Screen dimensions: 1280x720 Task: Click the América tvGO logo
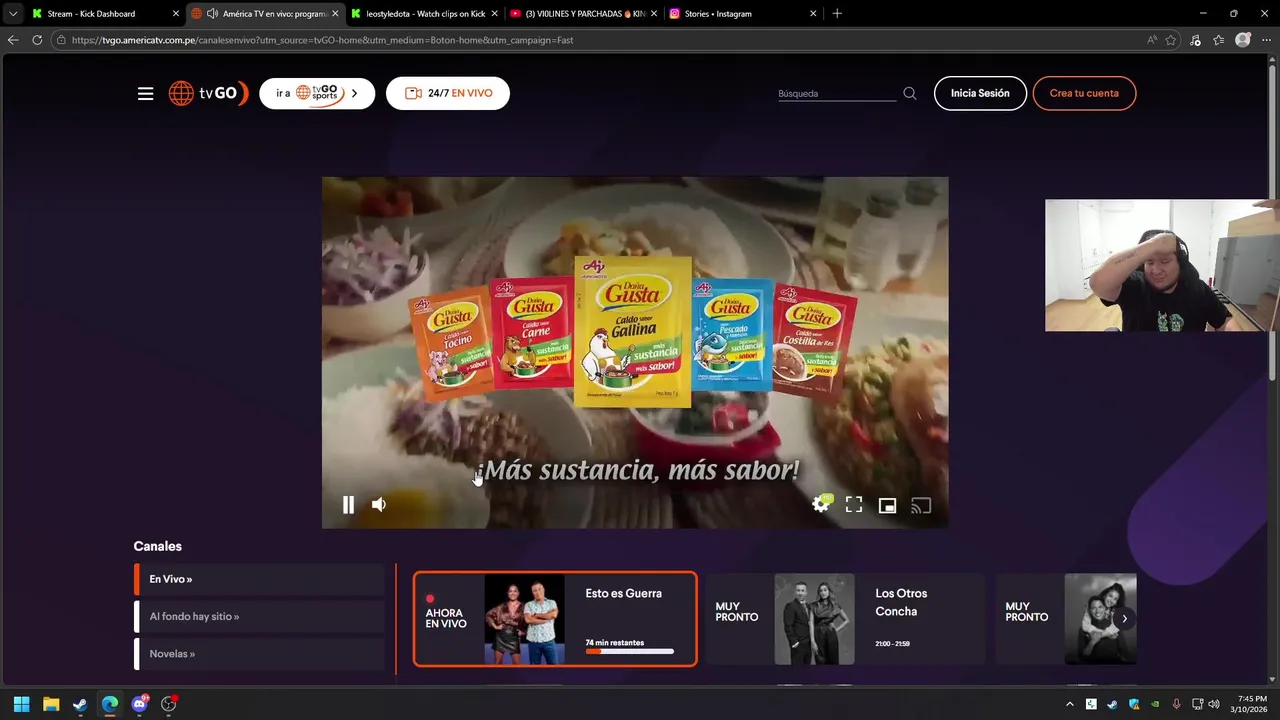(208, 93)
